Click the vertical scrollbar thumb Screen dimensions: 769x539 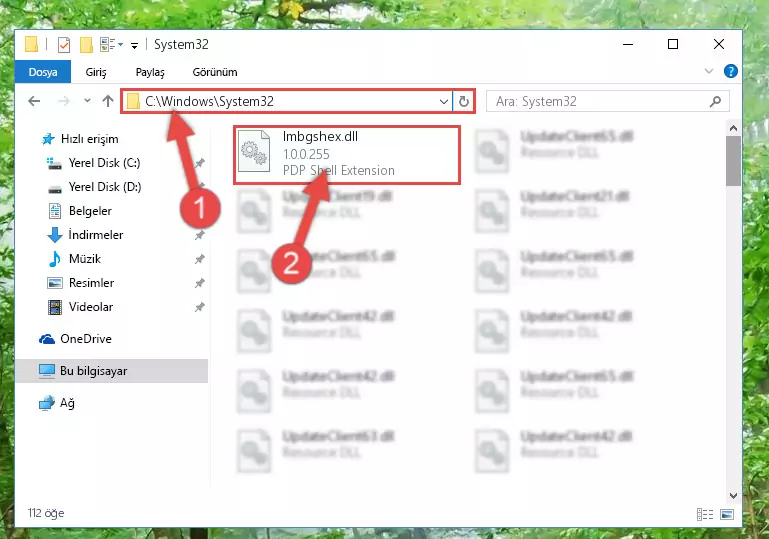point(733,161)
